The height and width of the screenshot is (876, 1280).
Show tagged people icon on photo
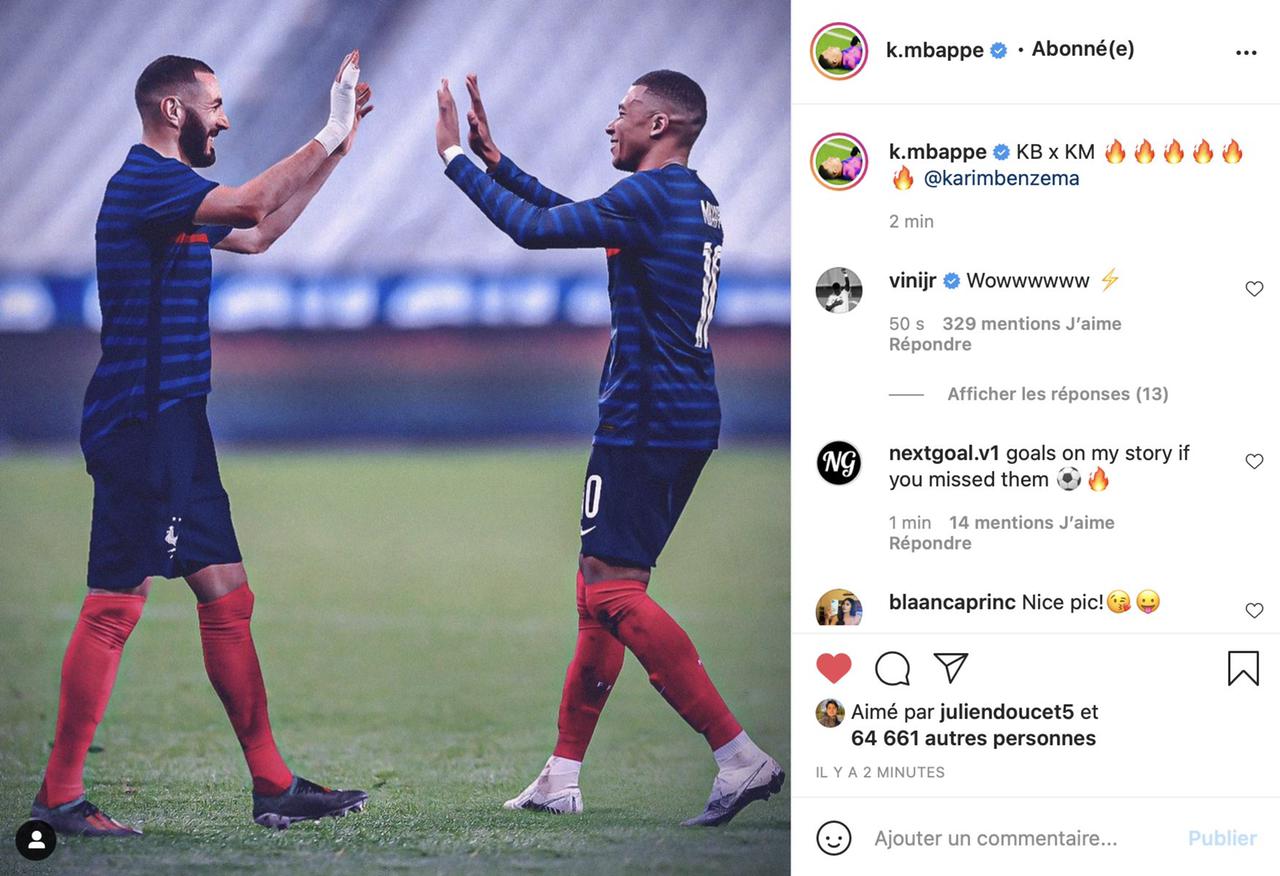36,840
